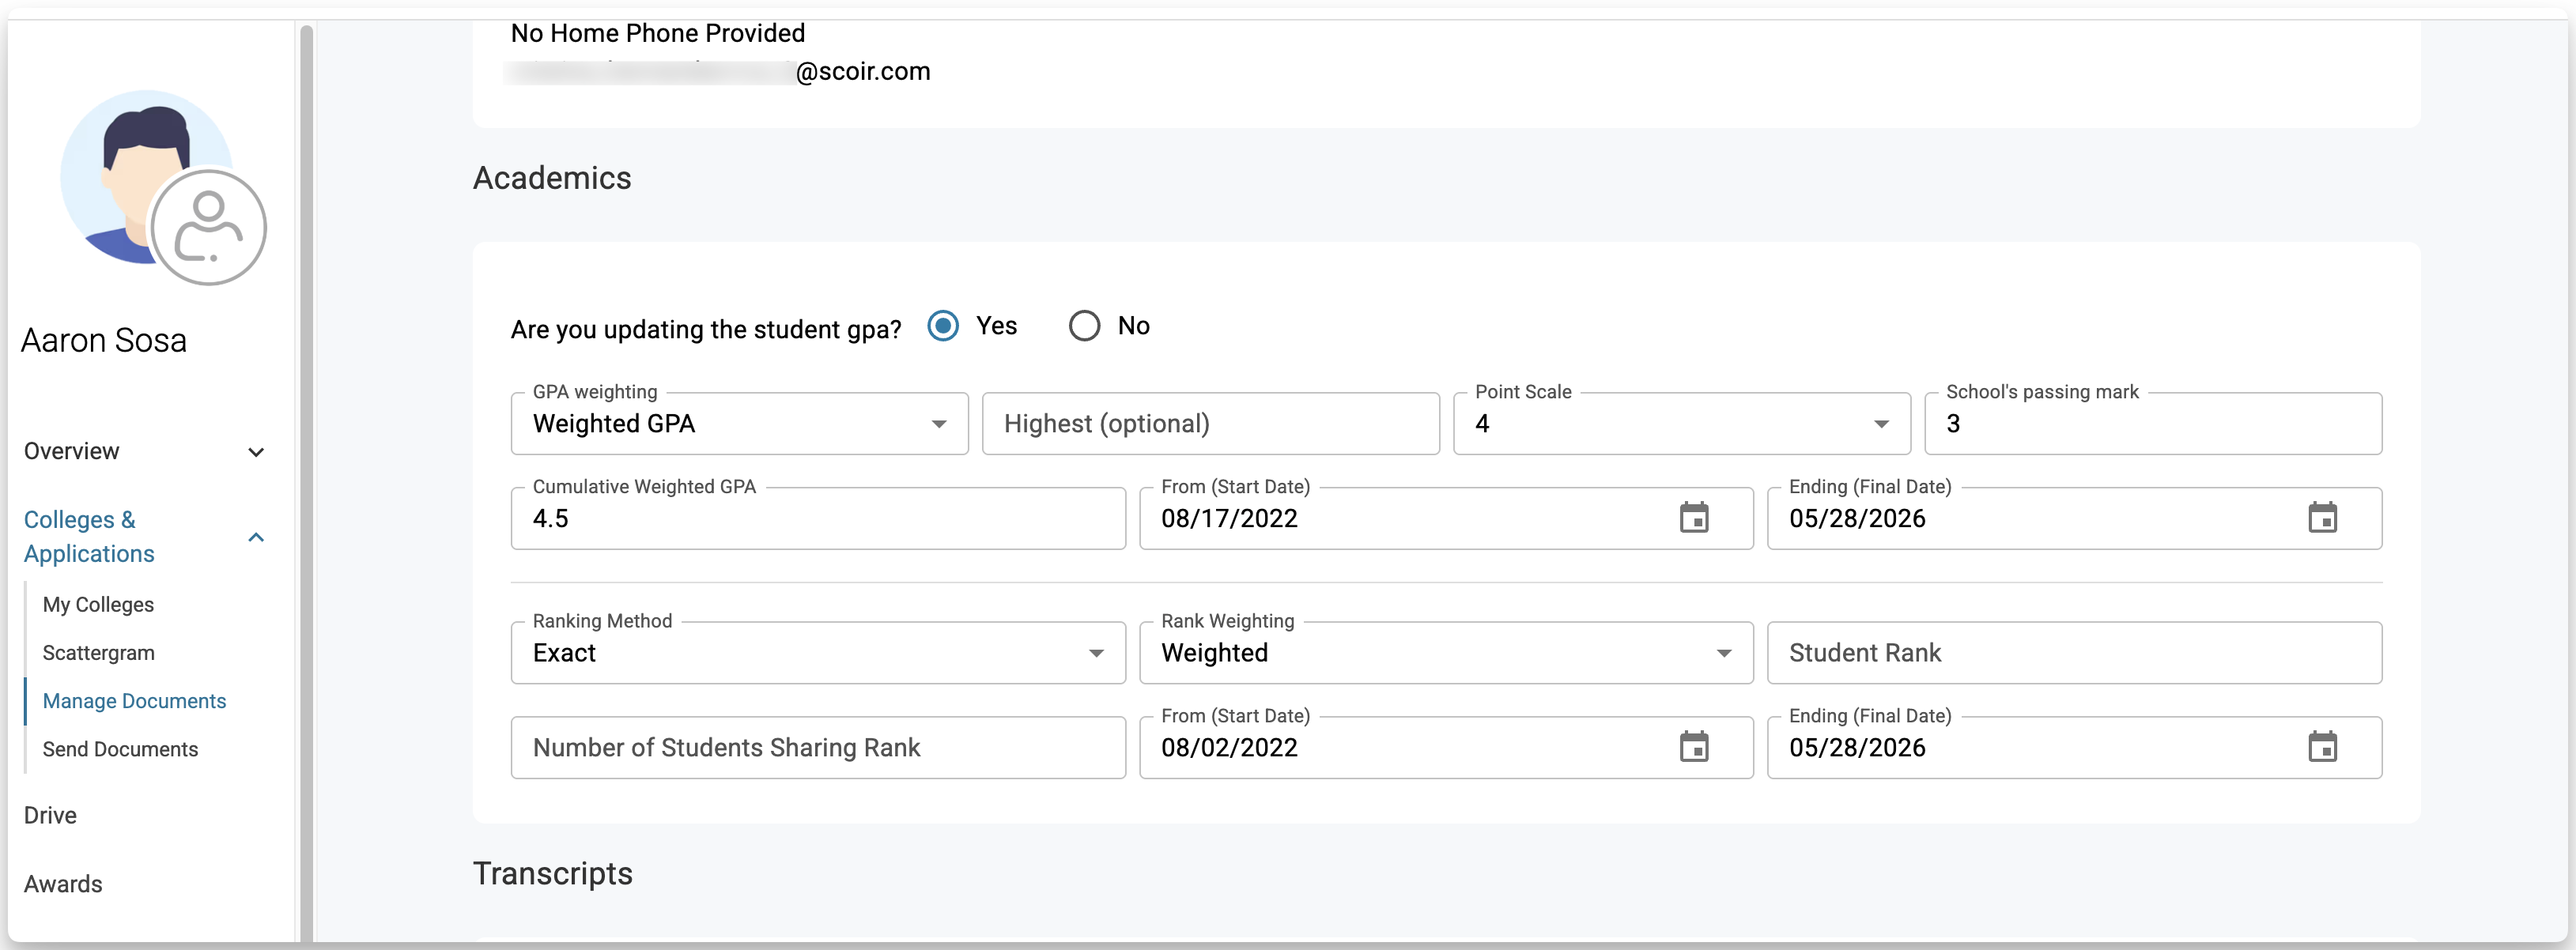Select Yes for updating student GPA
The width and height of the screenshot is (2576, 950).
click(x=943, y=326)
